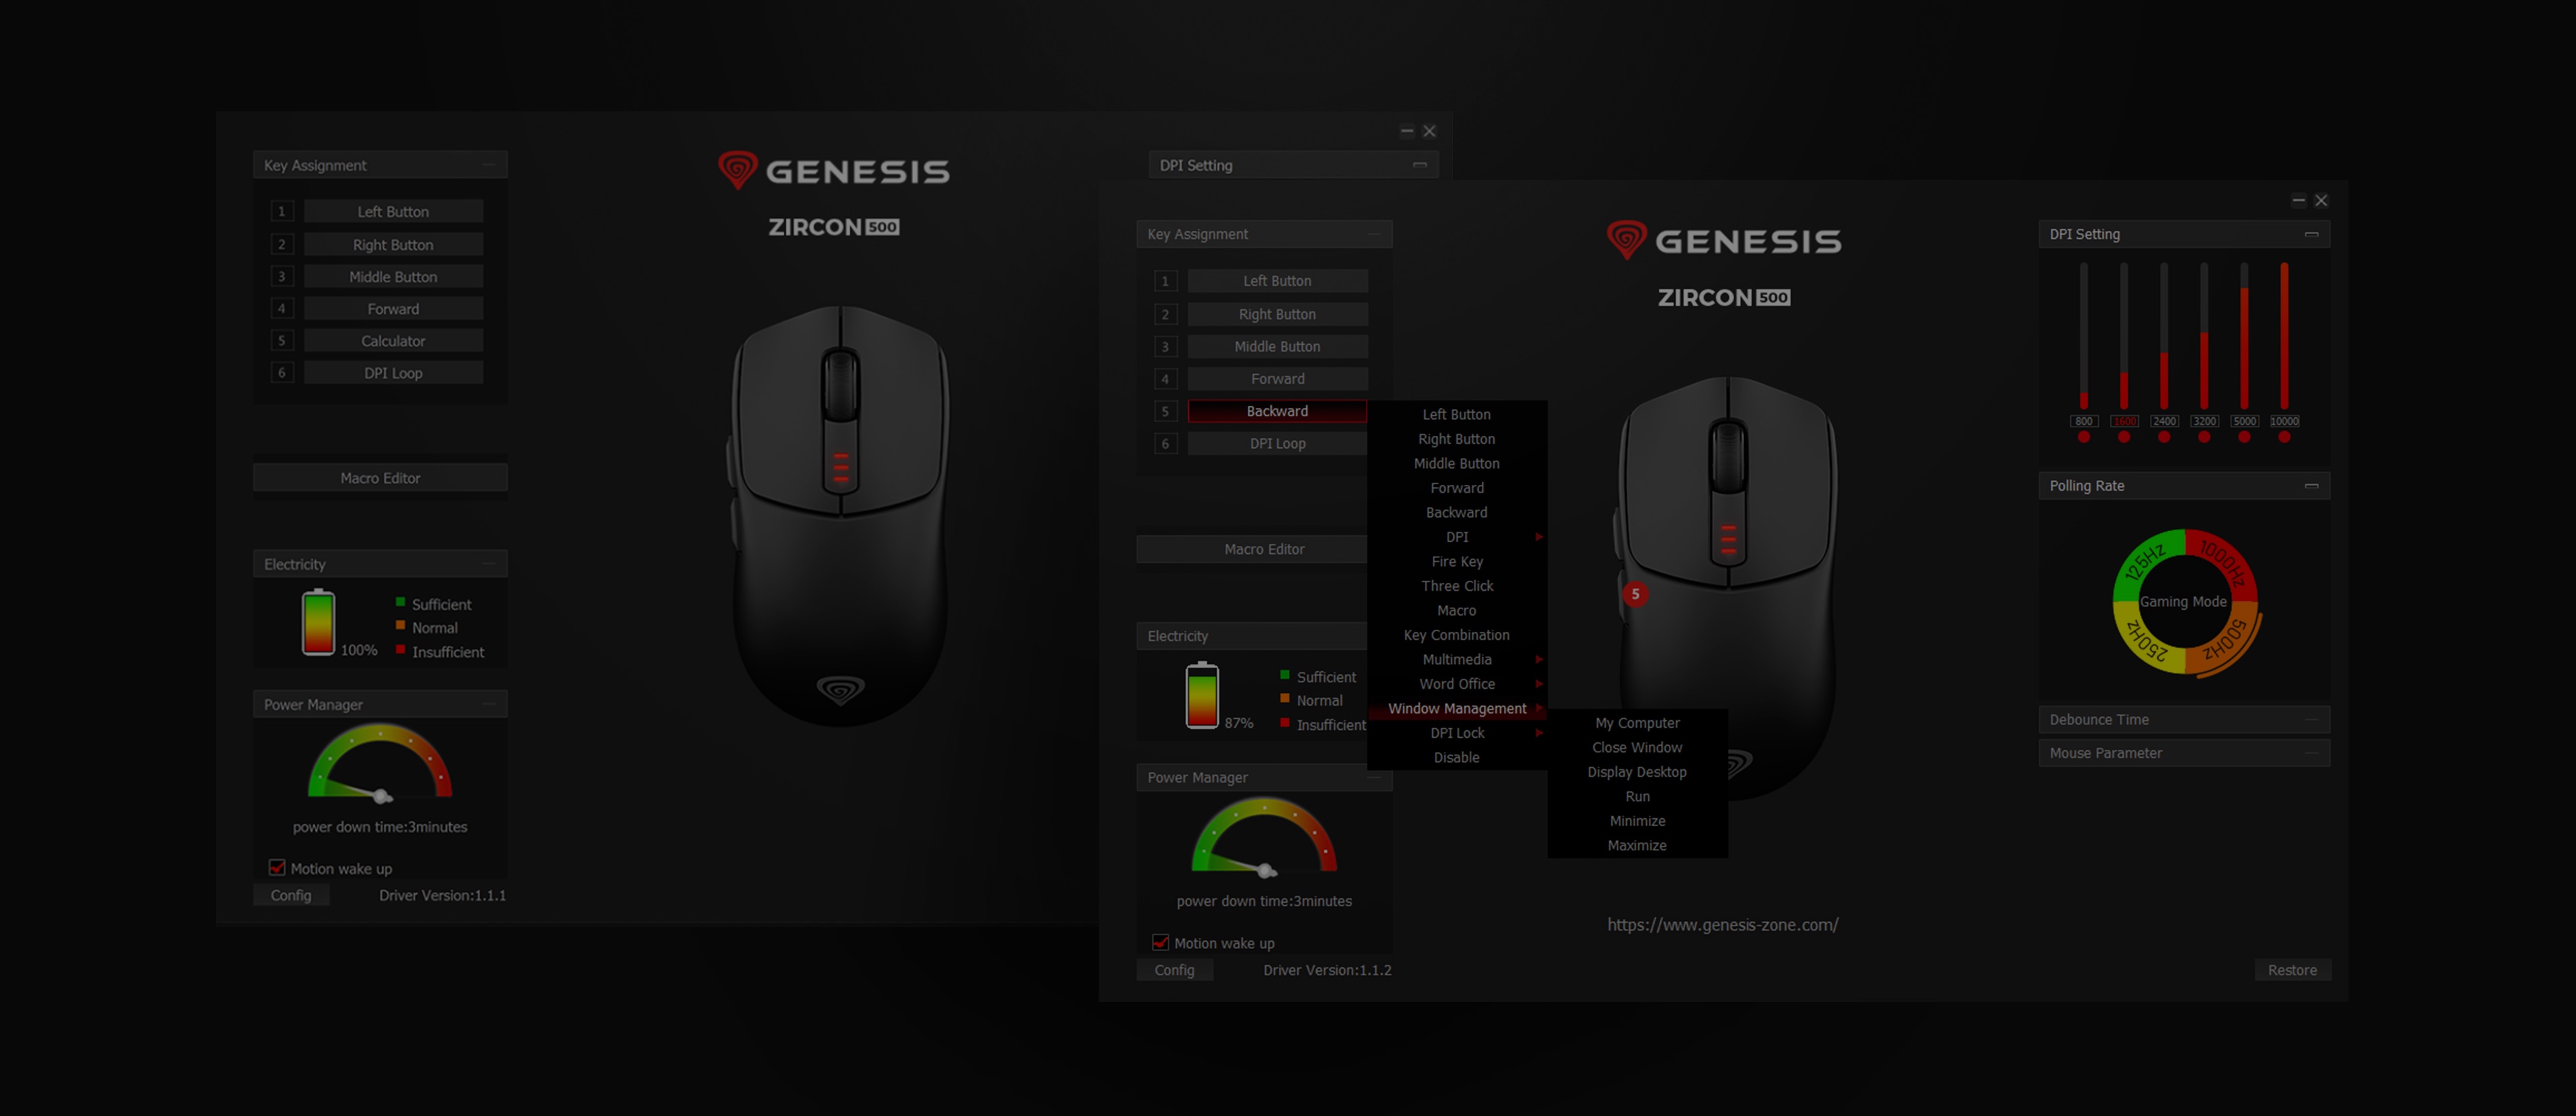Select the 3200 DPI stage dot

(2204, 437)
